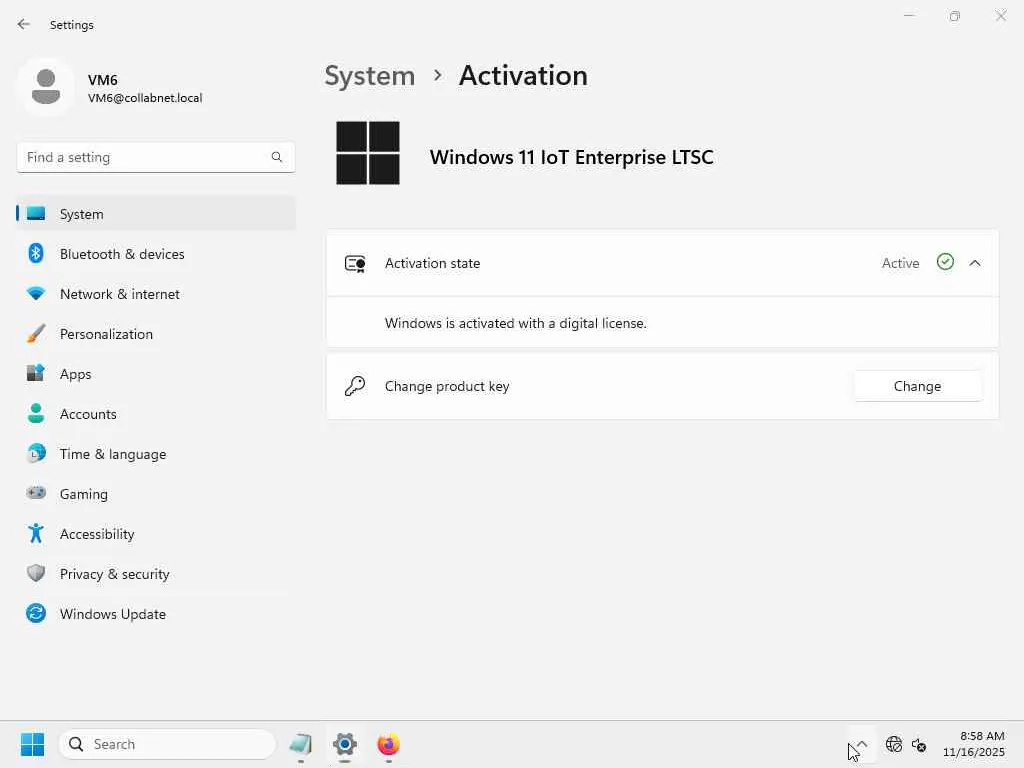This screenshot has width=1024, height=768.
Task: Navigate to System breadcrumb link
Action: pos(369,76)
